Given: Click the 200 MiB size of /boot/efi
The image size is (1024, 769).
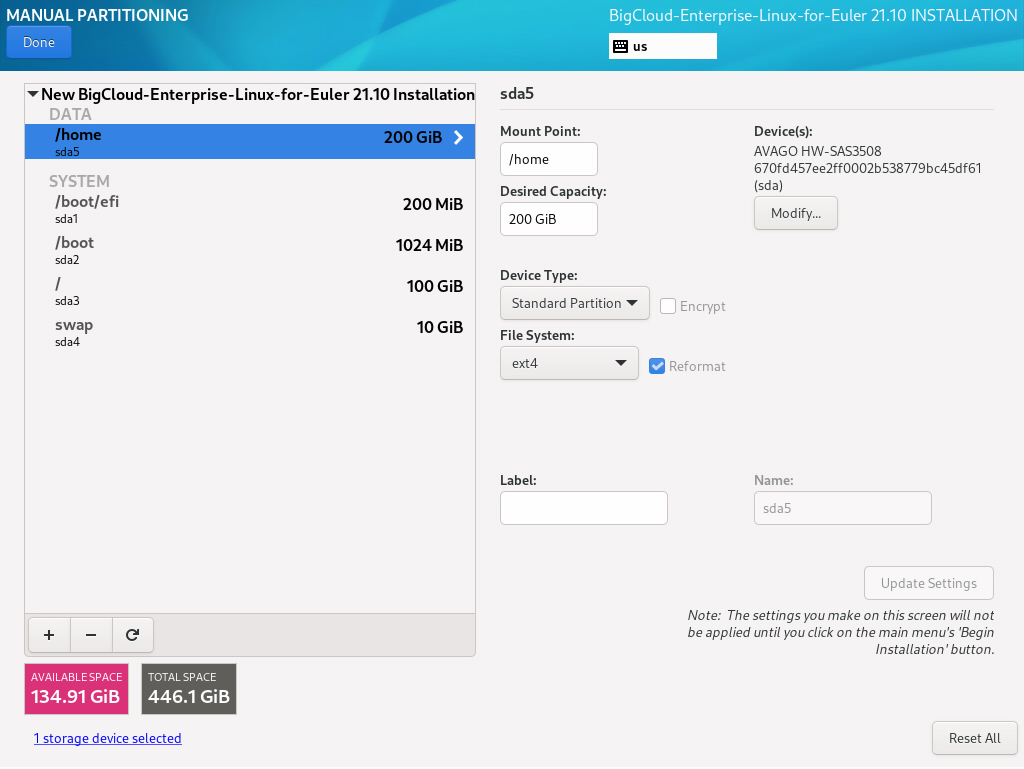Looking at the screenshot, I should tap(433, 204).
